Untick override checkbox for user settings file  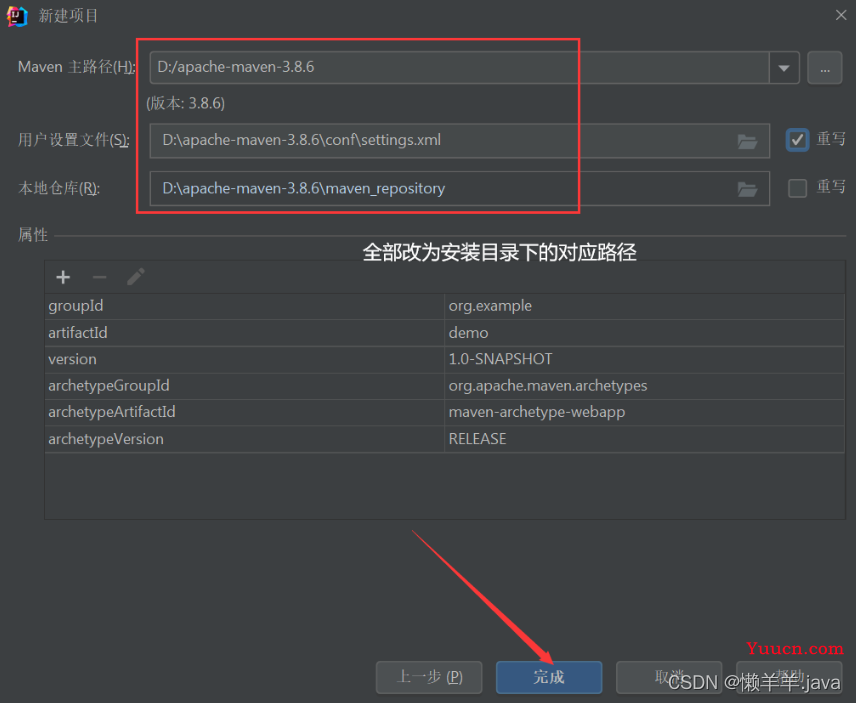pos(797,140)
